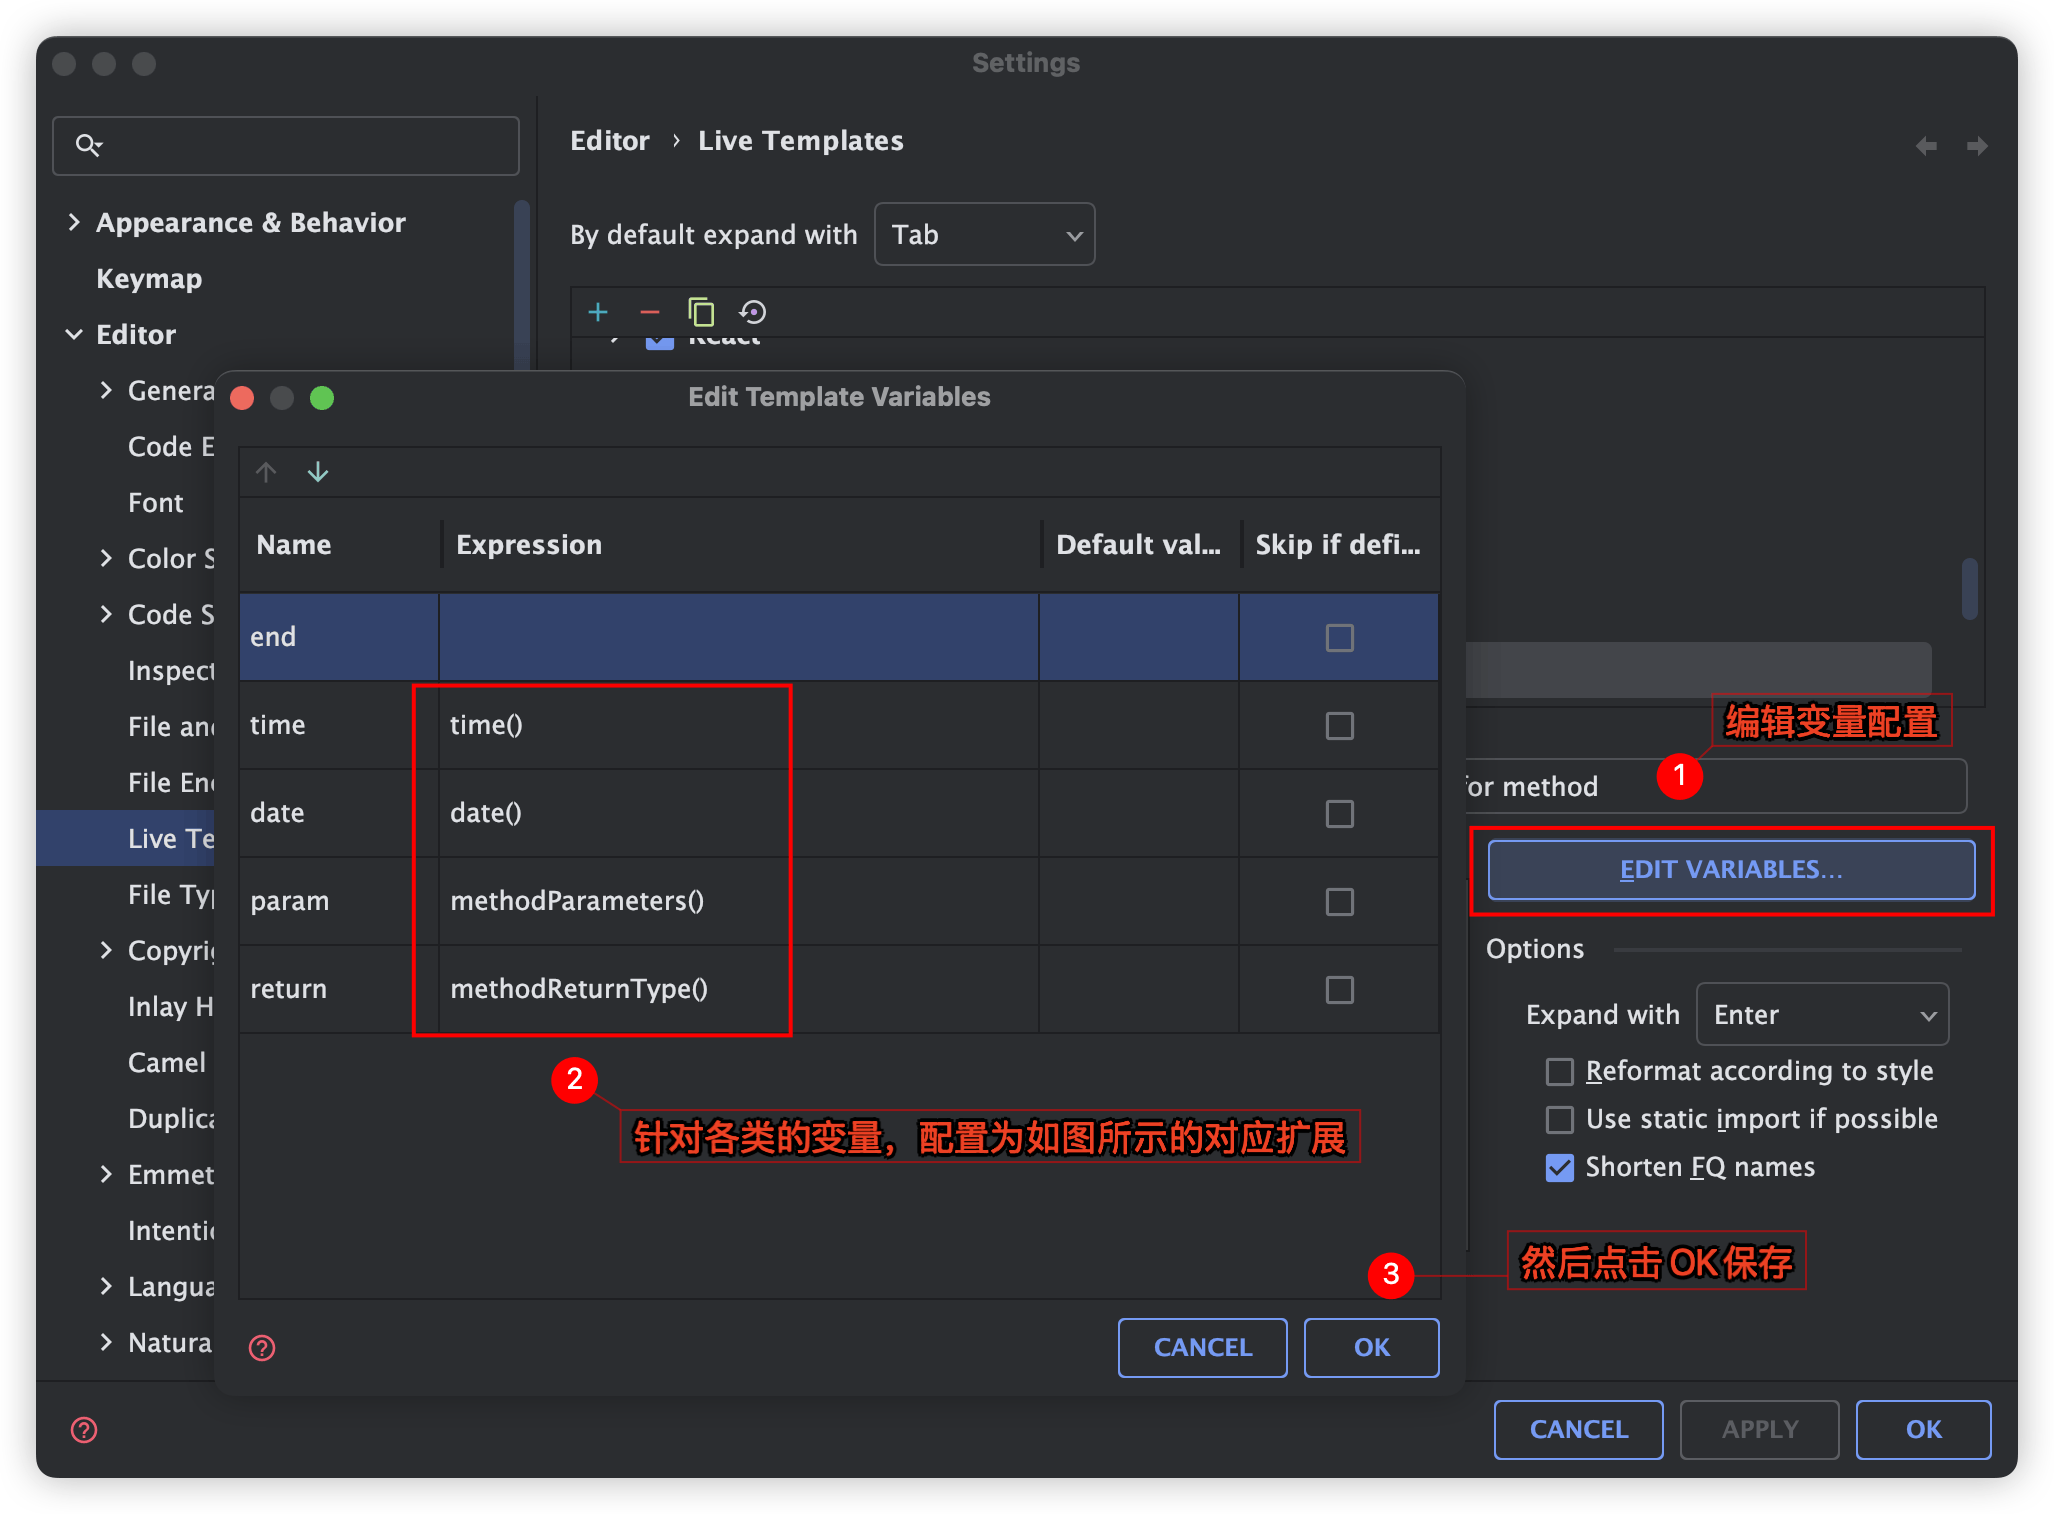The height and width of the screenshot is (1514, 2054).
Task: Open the Camel settings page
Action: coord(167,1062)
